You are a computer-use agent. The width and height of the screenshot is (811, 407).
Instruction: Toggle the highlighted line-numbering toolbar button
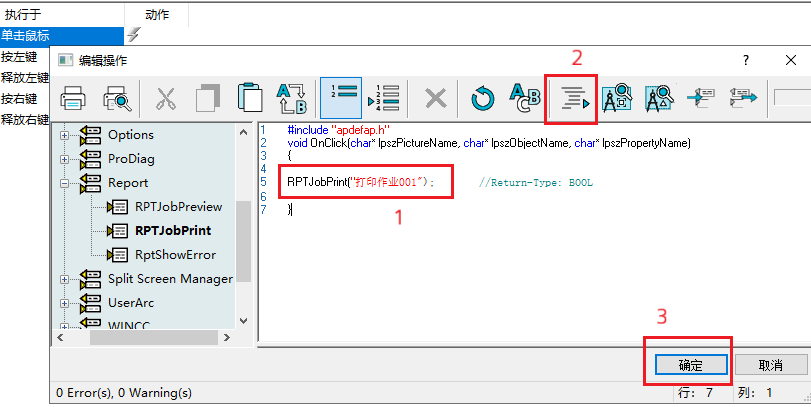click(341, 98)
